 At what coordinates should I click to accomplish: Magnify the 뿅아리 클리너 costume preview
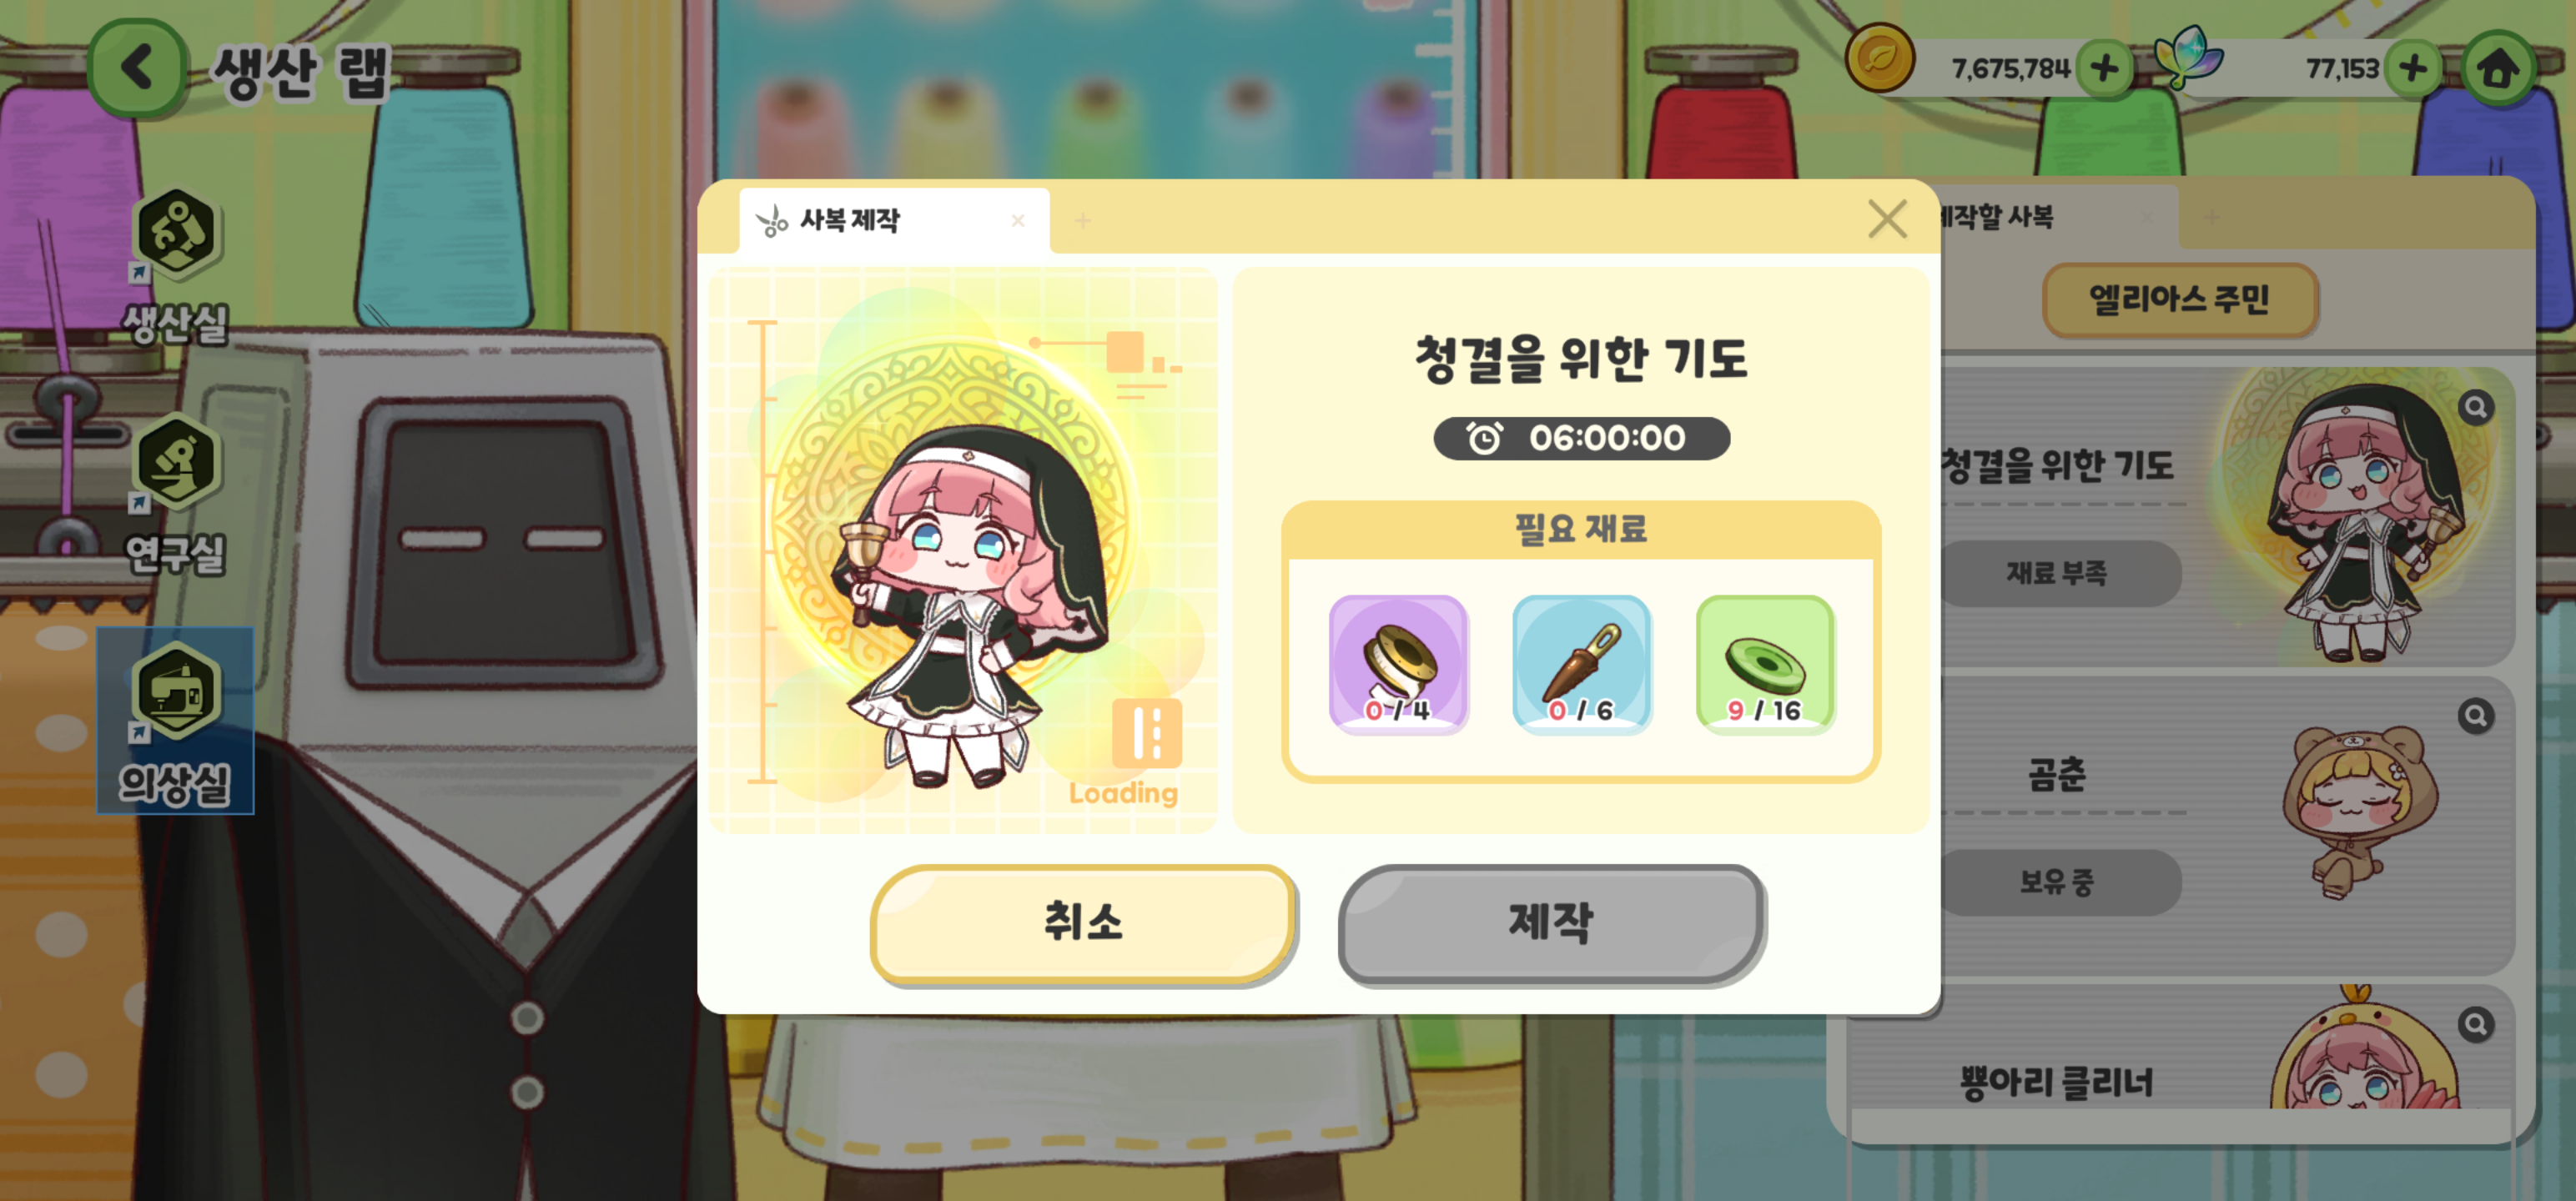point(2475,1024)
